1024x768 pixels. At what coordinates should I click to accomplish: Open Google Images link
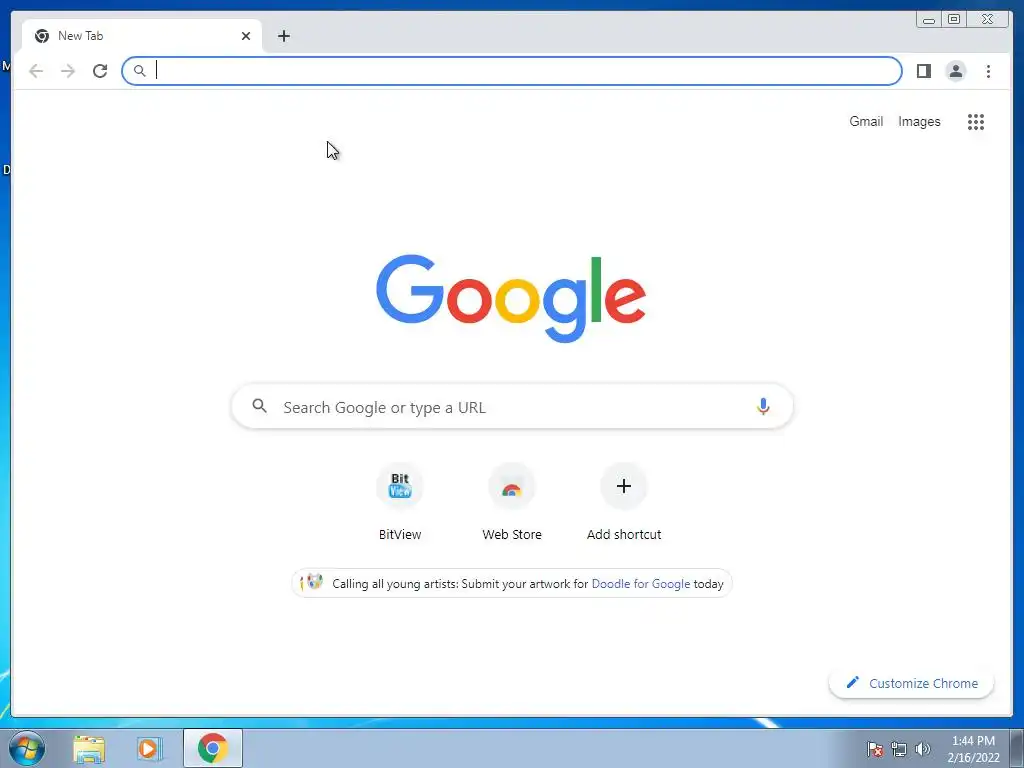(919, 121)
